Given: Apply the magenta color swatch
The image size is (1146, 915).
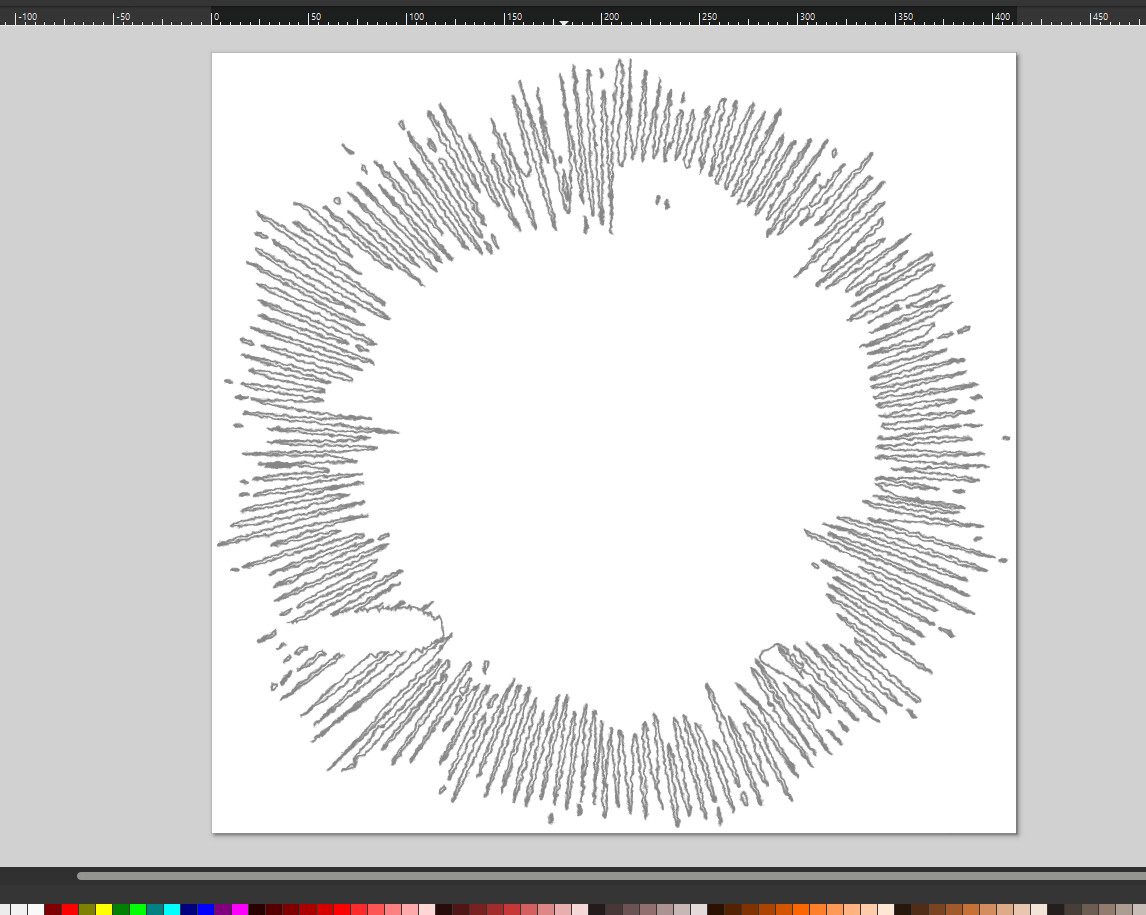Looking at the screenshot, I should [240, 909].
